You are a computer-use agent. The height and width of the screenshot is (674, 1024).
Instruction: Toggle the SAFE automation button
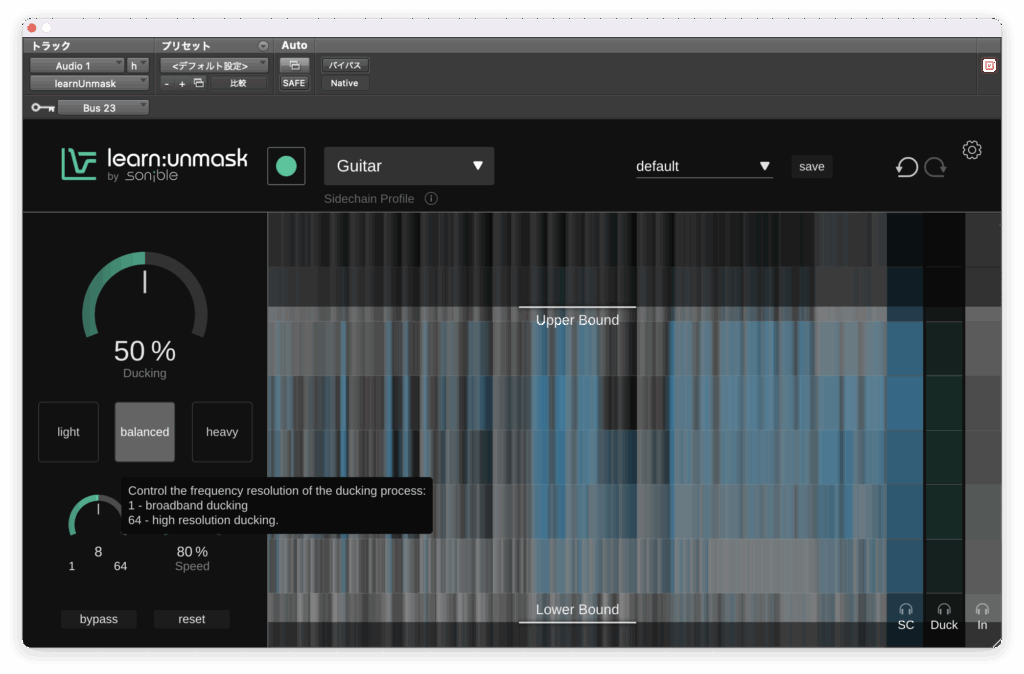click(x=294, y=83)
